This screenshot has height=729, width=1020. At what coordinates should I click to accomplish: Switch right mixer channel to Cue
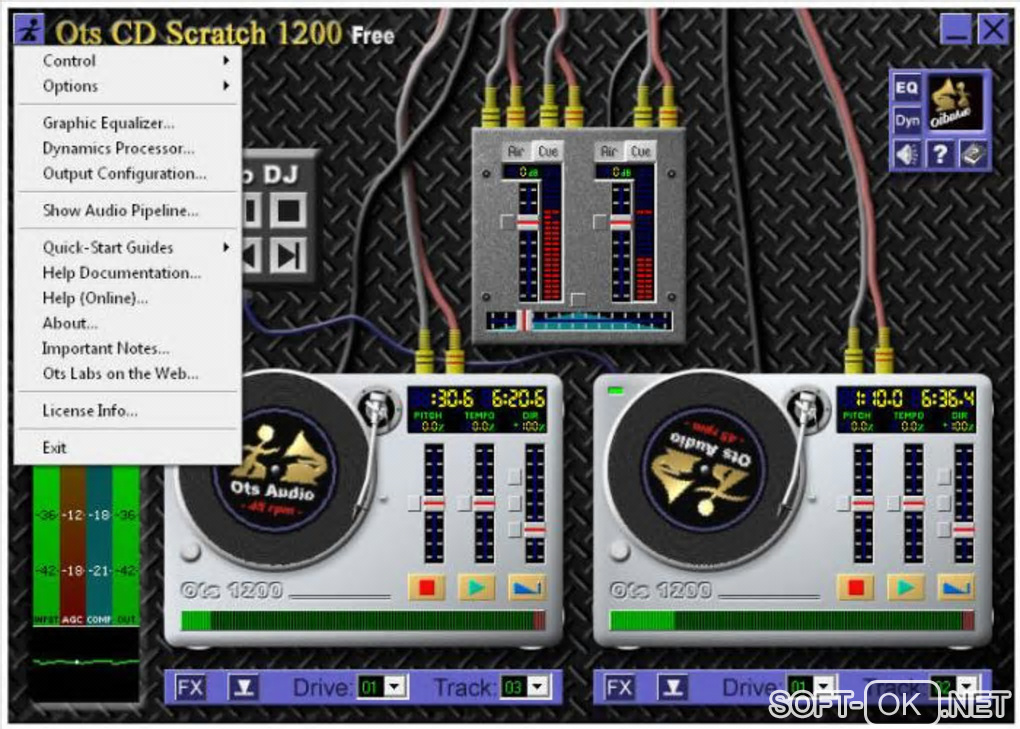click(640, 151)
